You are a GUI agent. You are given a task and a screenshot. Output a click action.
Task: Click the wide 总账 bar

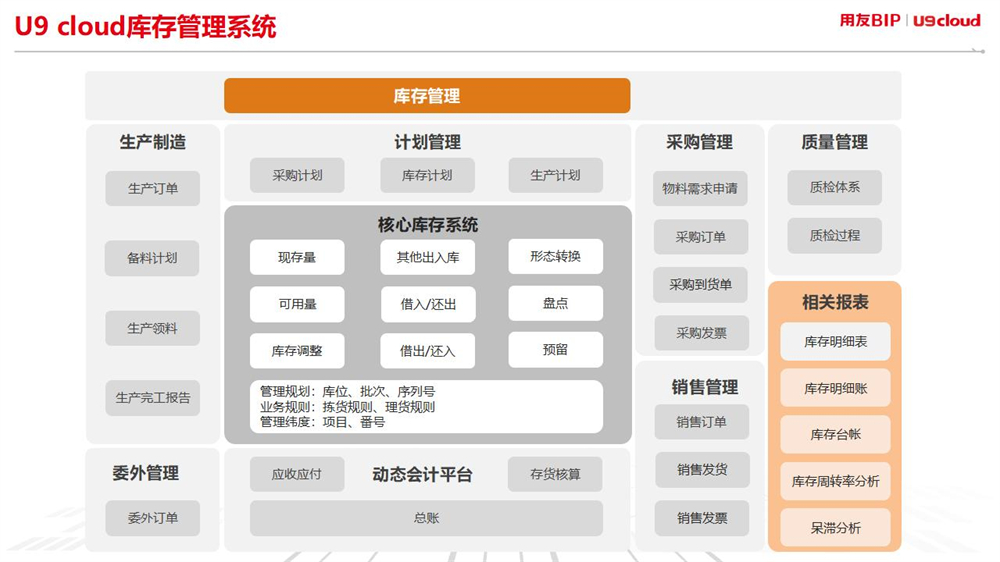point(426,518)
